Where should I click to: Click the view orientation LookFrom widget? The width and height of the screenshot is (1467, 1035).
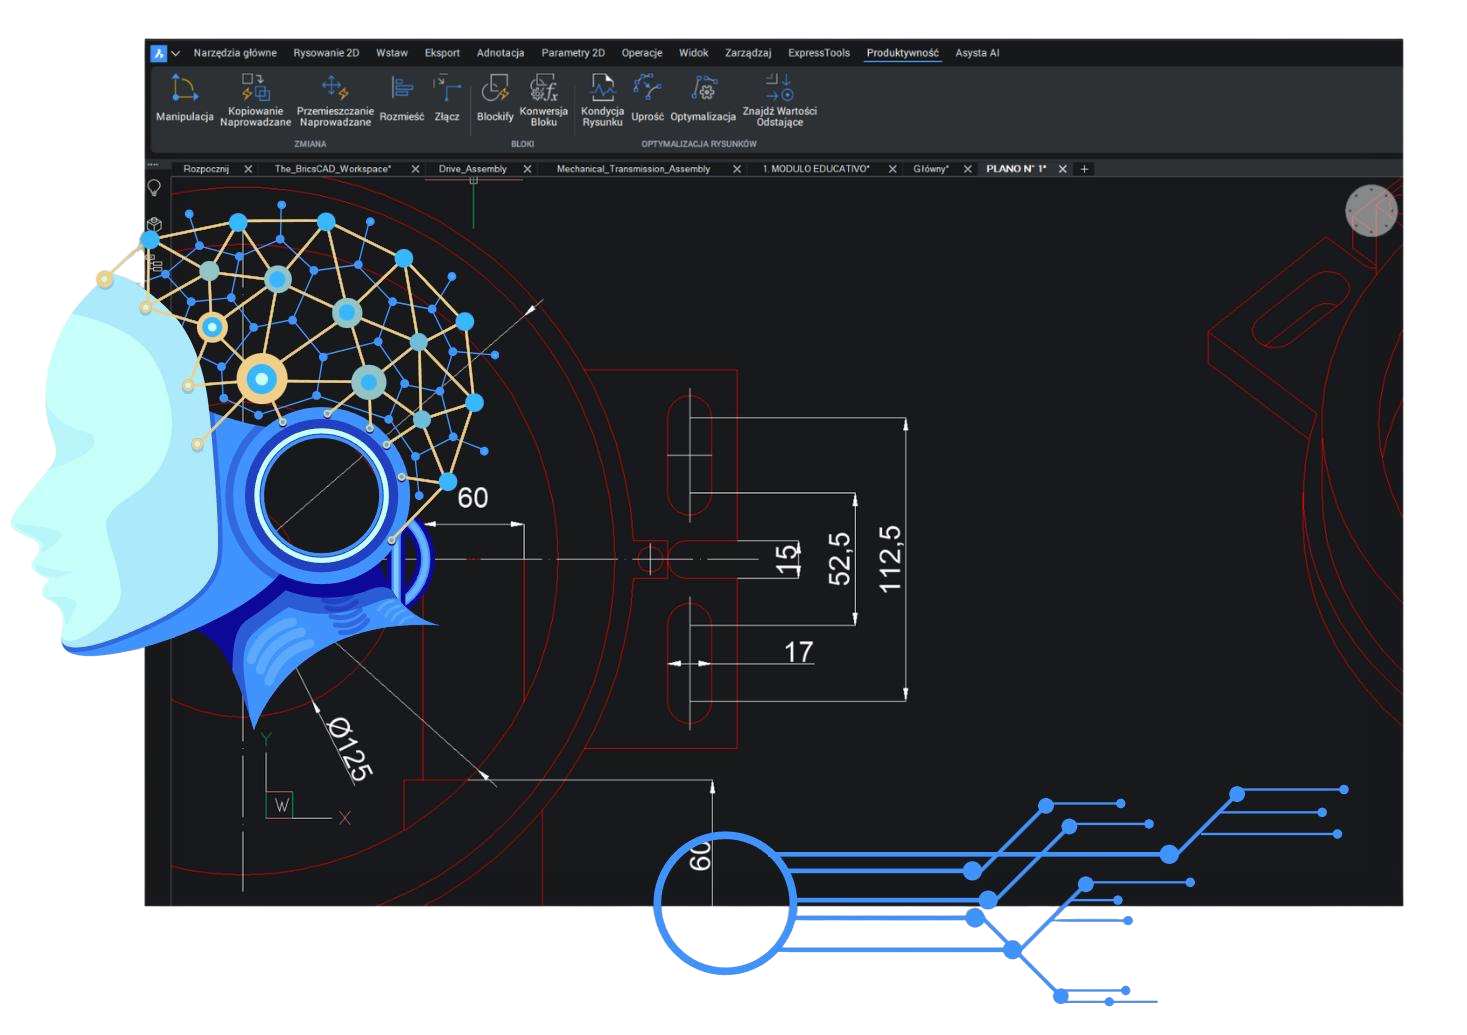(x=1371, y=211)
